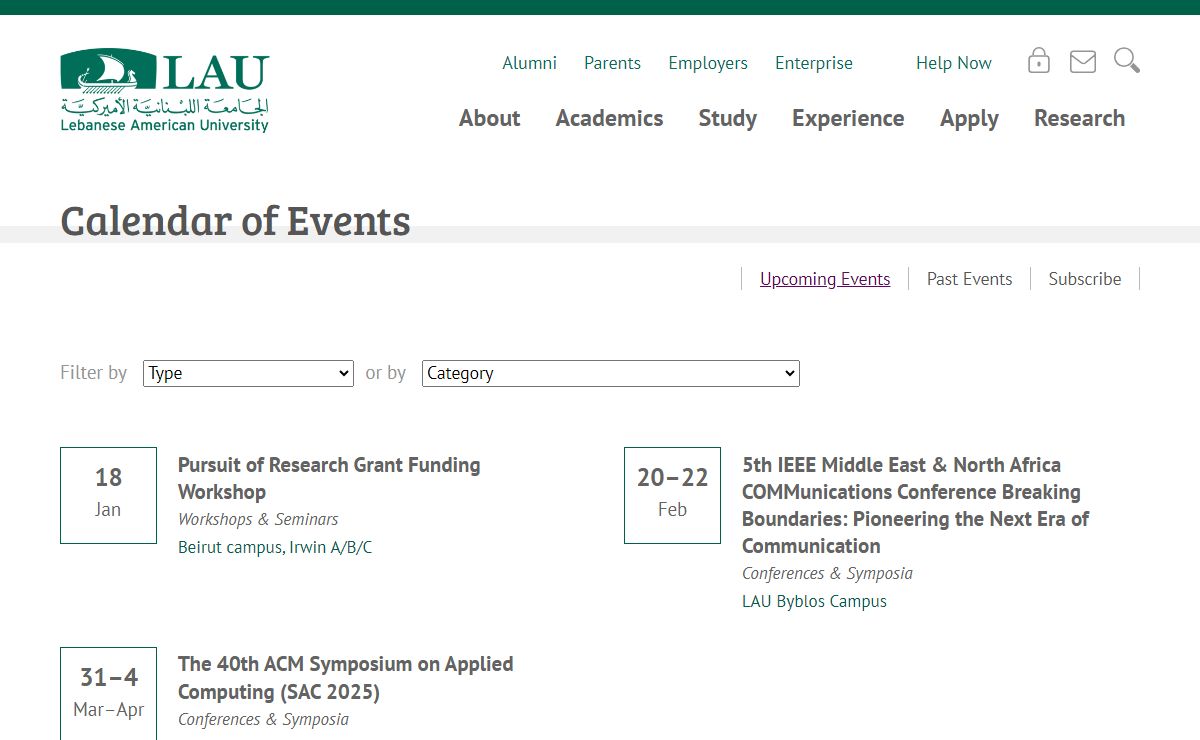Go to the Parents page
Viewport: 1200px width, 740px height.
coord(613,63)
